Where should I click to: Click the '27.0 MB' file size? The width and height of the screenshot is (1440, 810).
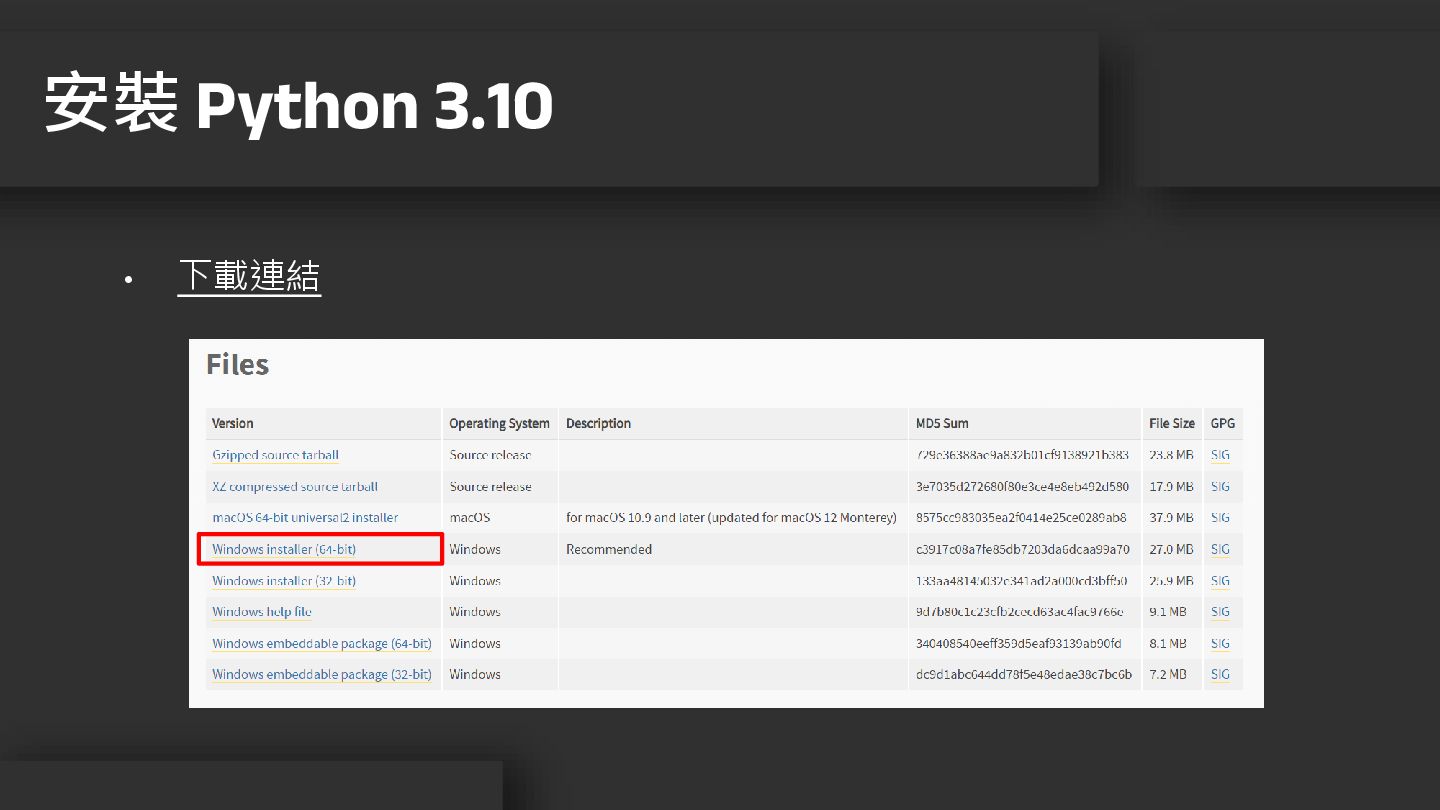[x=1171, y=549]
